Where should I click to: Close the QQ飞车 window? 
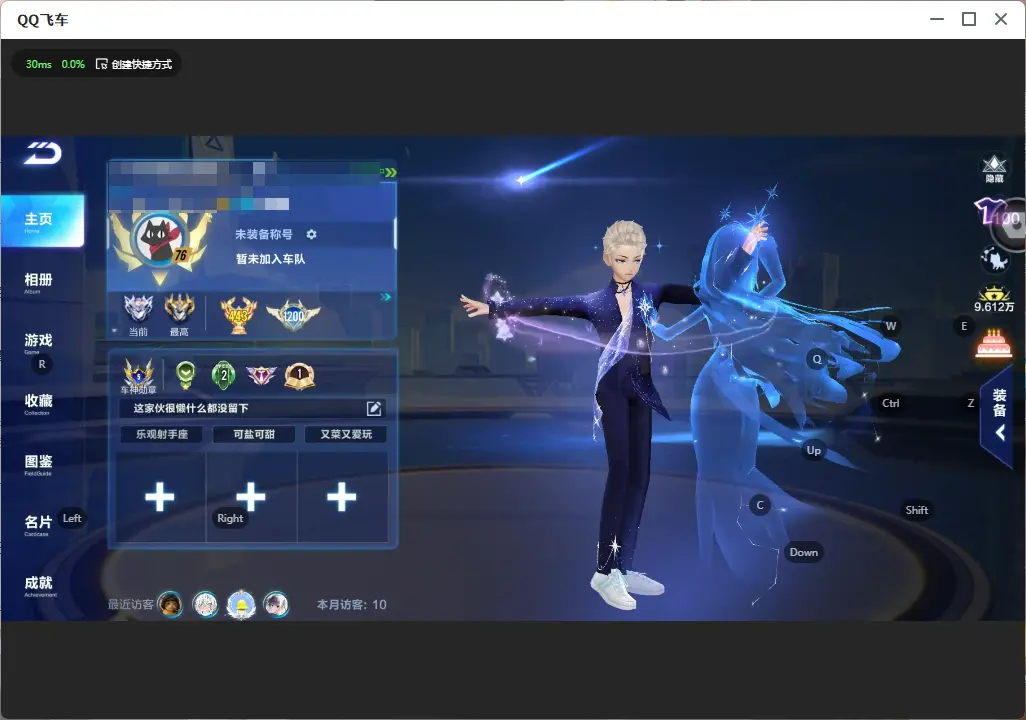[1001, 20]
